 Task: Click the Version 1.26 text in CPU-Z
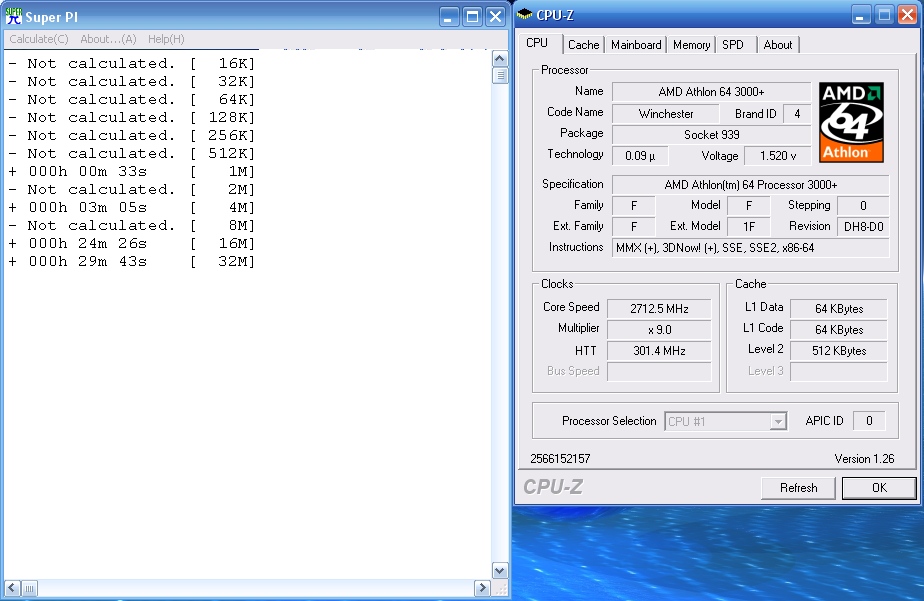864,458
